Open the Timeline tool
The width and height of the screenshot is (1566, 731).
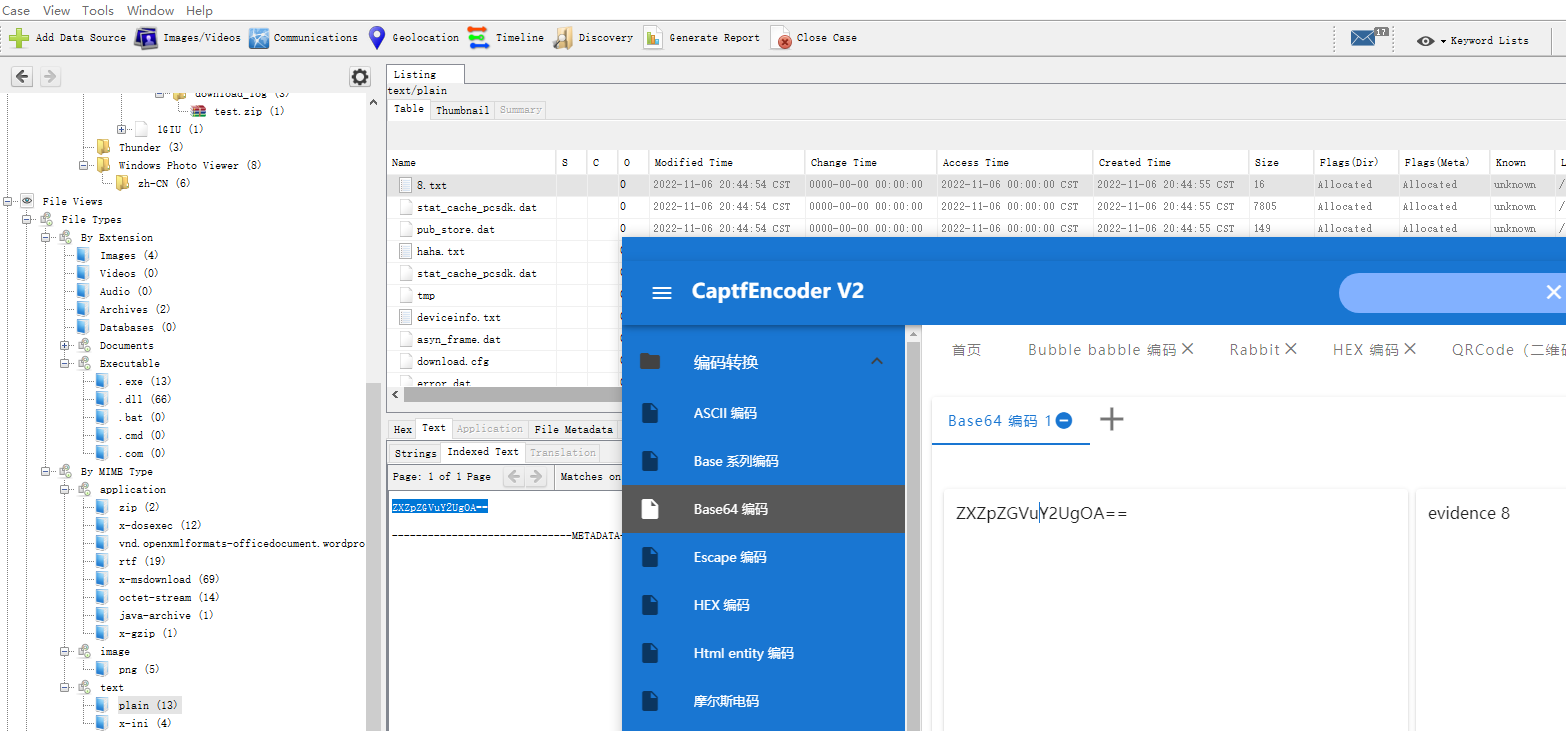pyautogui.click(x=479, y=38)
